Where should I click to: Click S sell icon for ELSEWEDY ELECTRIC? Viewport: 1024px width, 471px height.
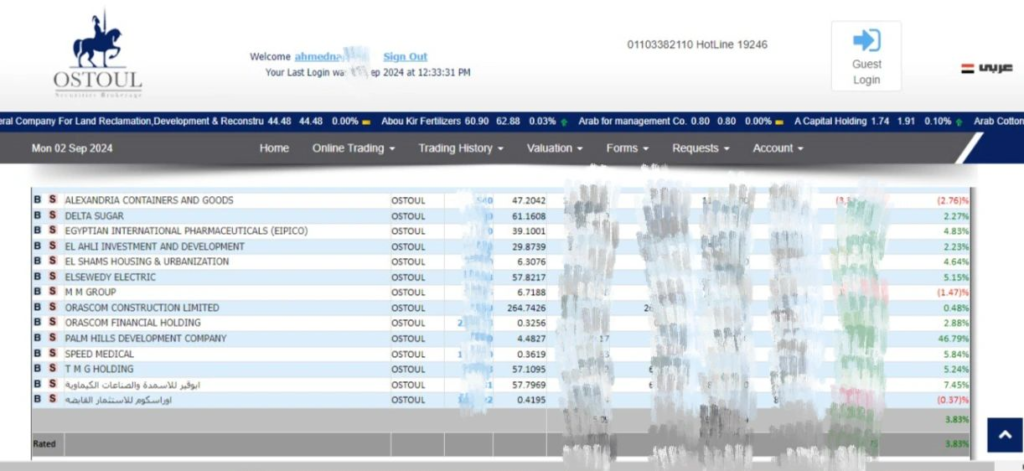[x=52, y=277]
